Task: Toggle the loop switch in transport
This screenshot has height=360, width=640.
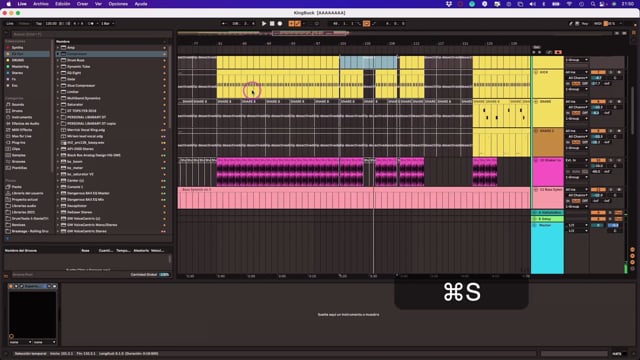Action: 366,24
